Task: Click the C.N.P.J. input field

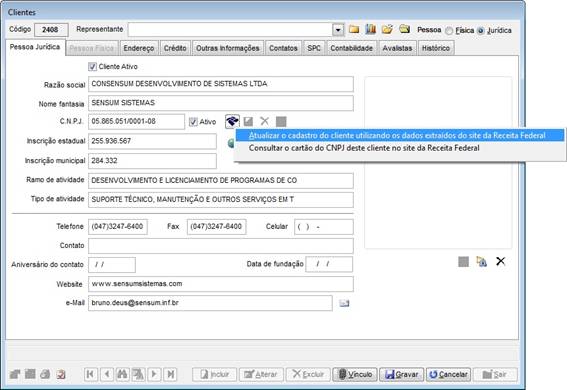Action: [136, 121]
